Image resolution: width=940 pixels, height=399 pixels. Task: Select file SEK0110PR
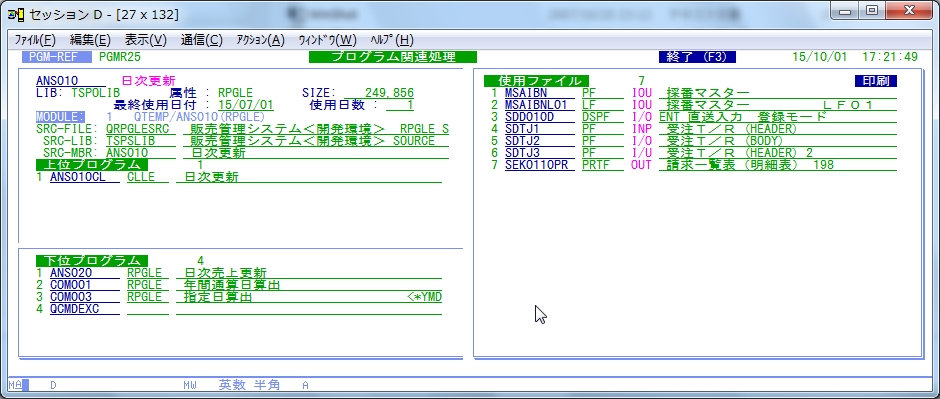tap(540, 165)
